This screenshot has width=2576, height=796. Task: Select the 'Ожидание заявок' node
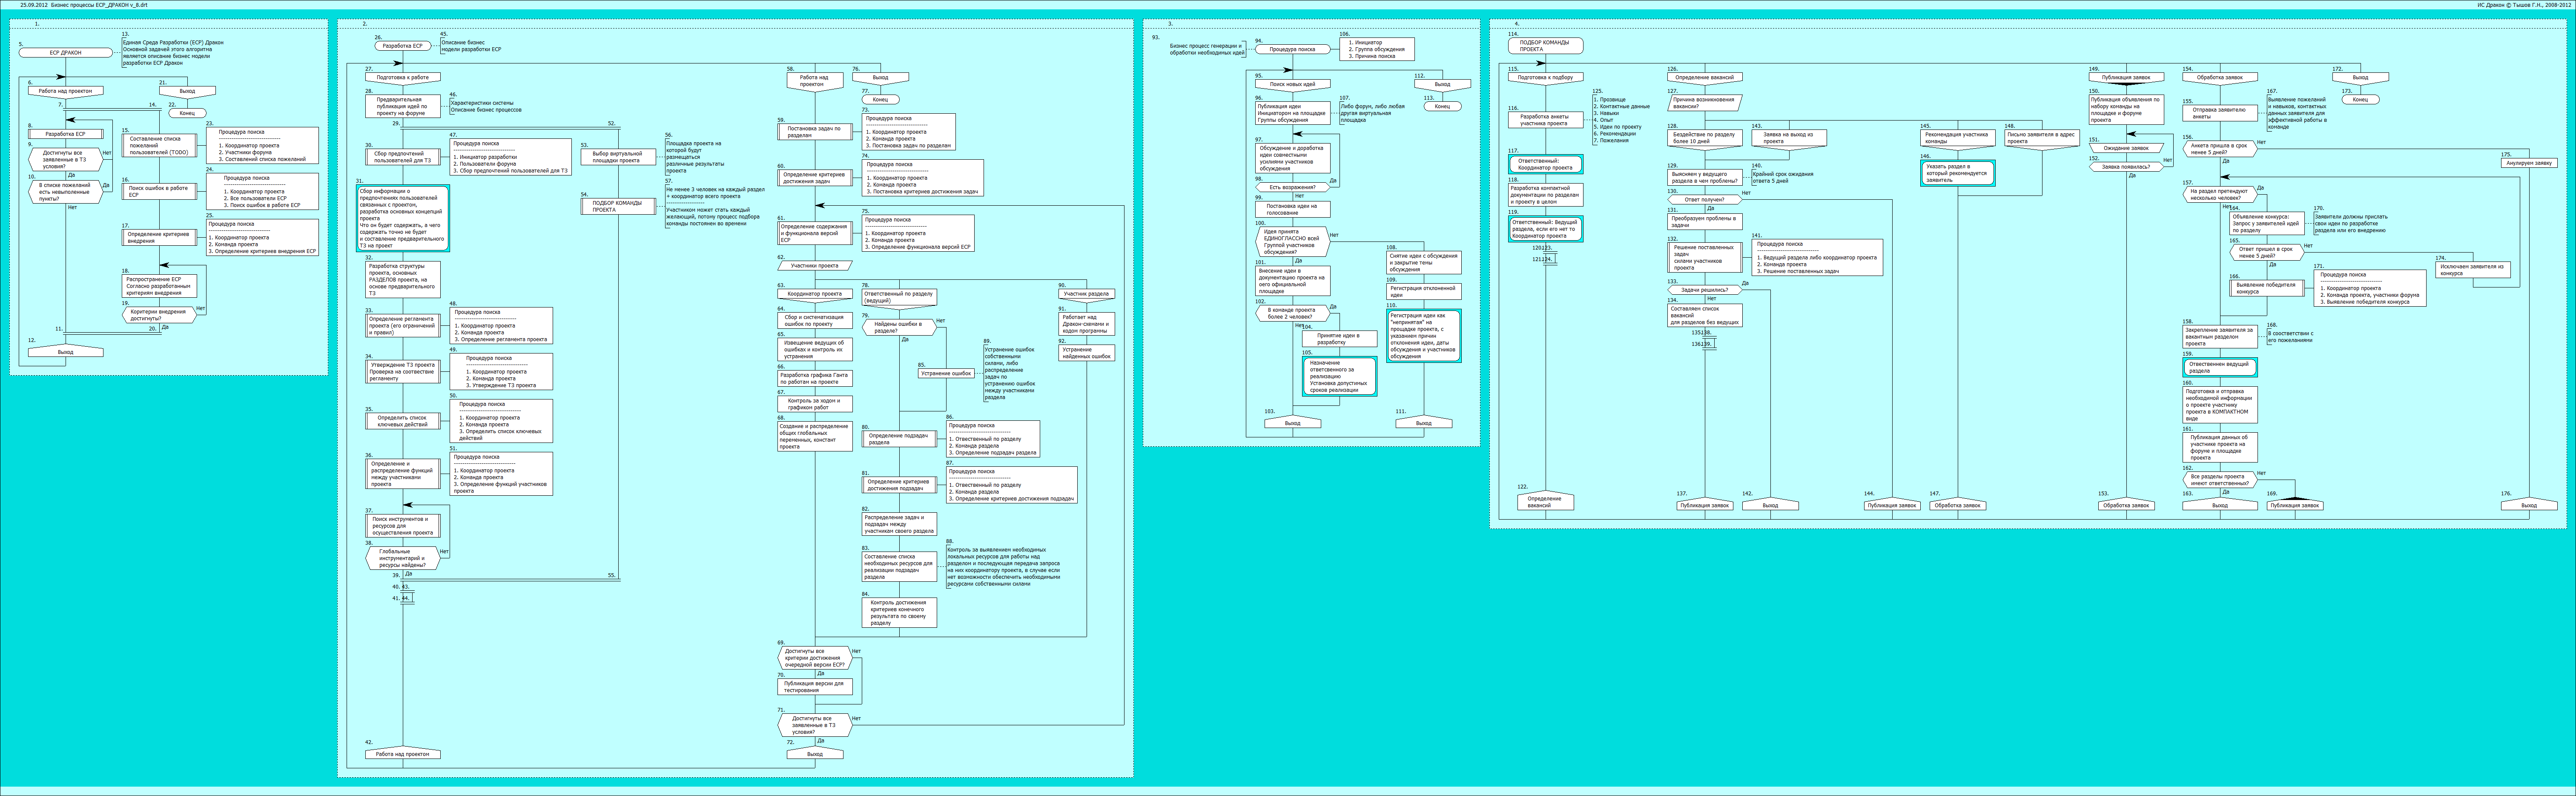coord(2125,148)
